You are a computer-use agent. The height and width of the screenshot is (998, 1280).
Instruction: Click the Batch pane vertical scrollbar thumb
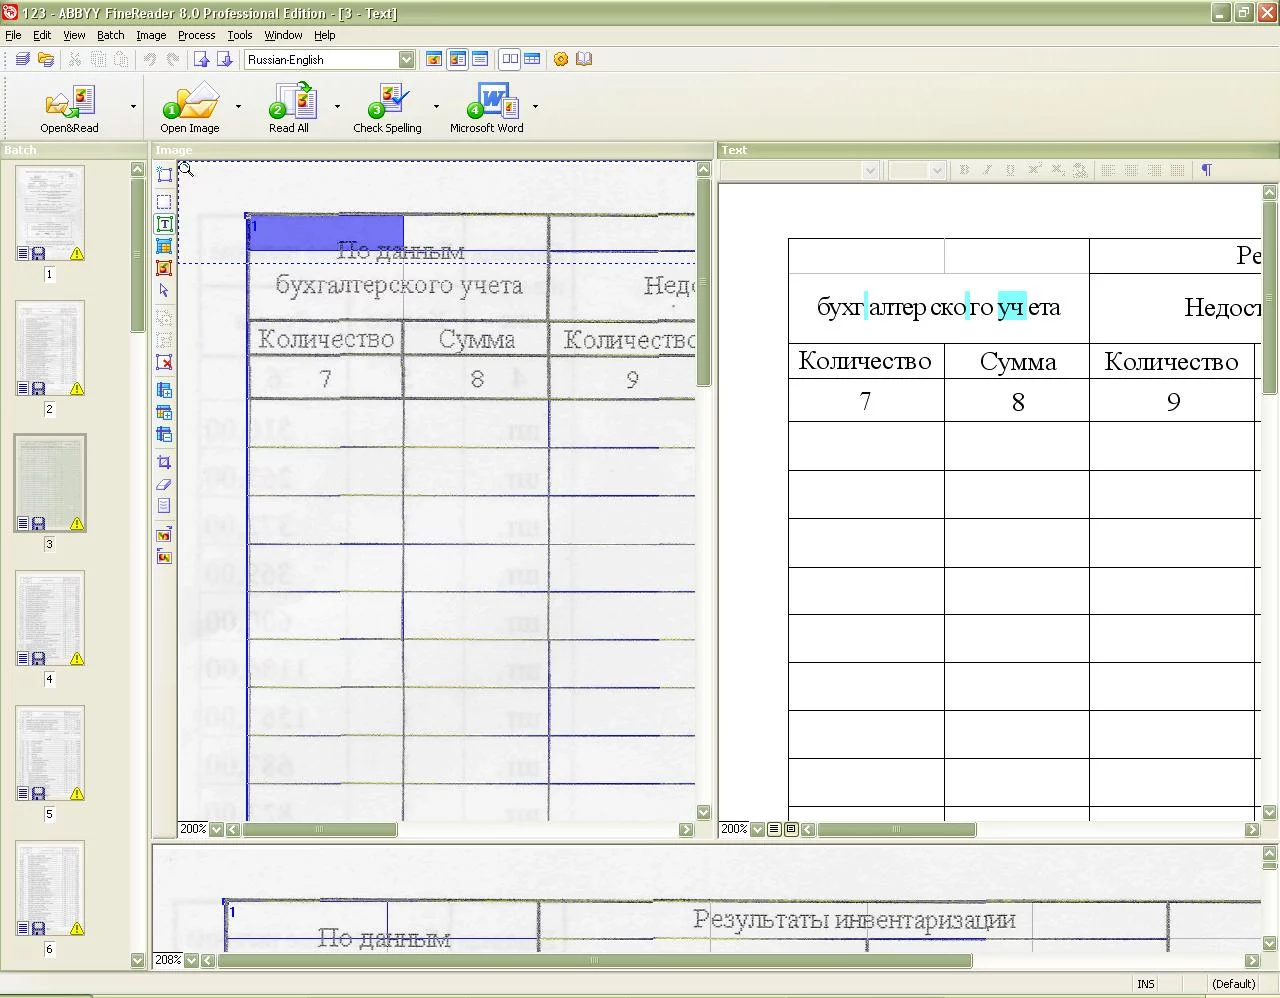(x=138, y=254)
